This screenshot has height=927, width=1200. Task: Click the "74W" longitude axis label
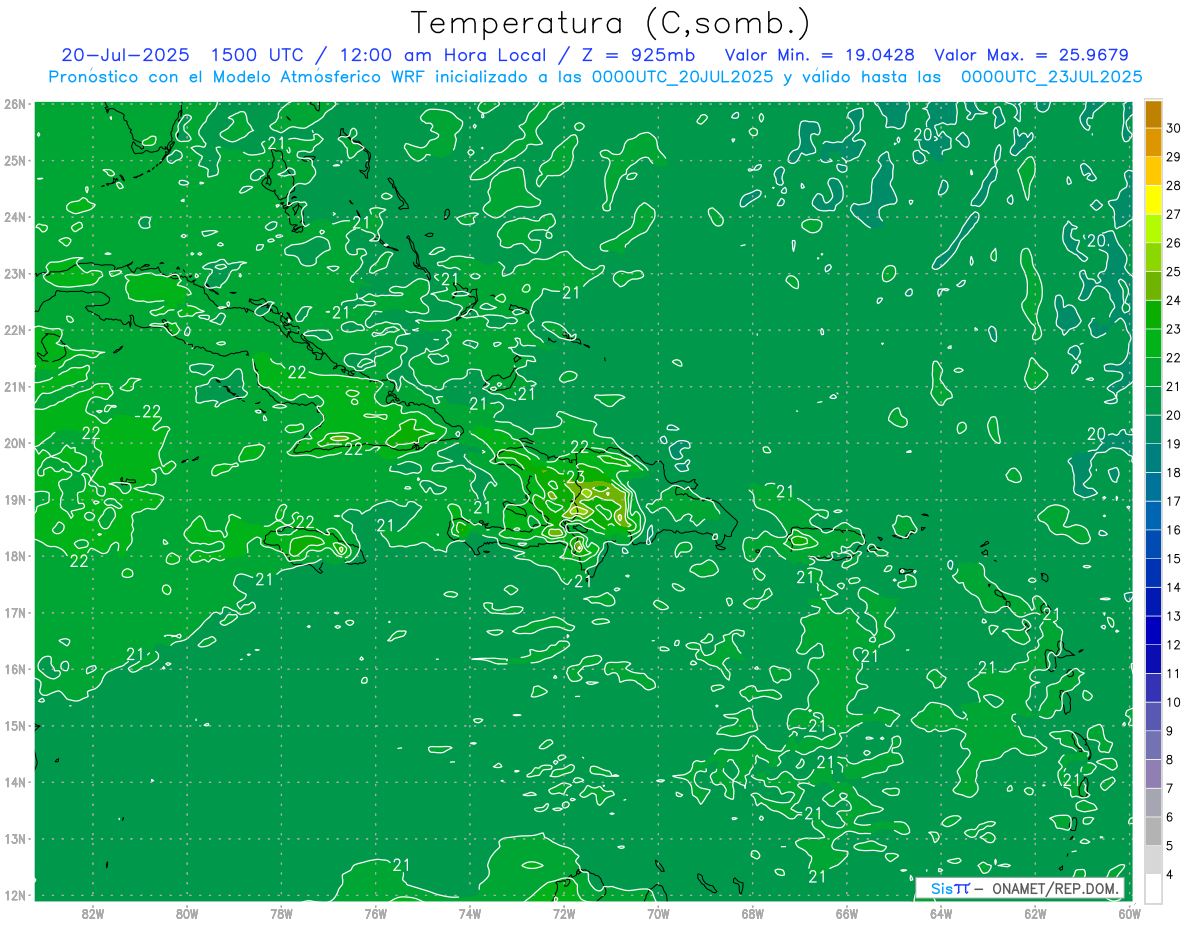pyautogui.click(x=470, y=913)
